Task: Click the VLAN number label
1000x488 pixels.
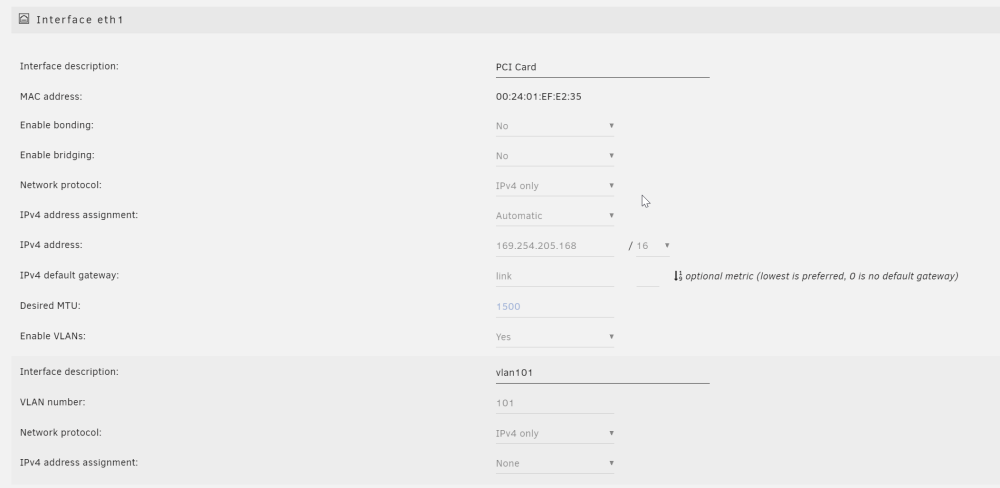Action: [52, 403]
